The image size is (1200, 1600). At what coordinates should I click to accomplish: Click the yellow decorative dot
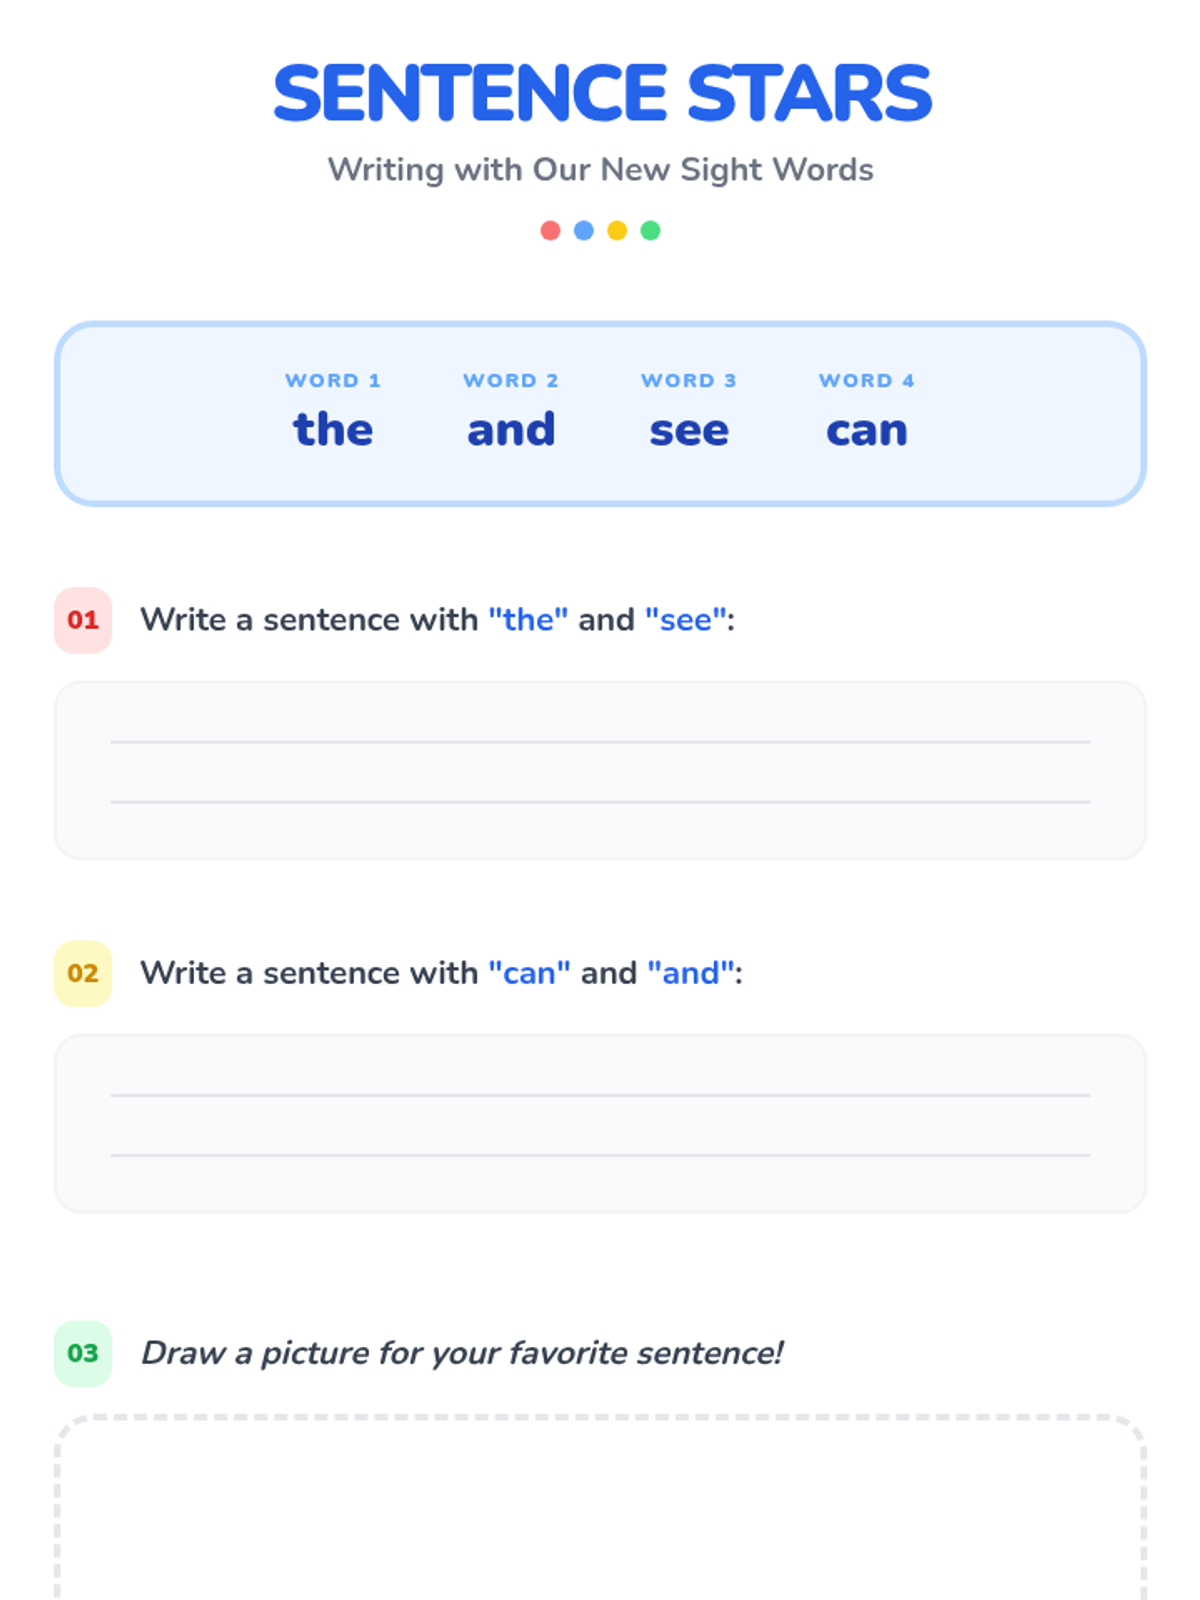click(617, 231)
